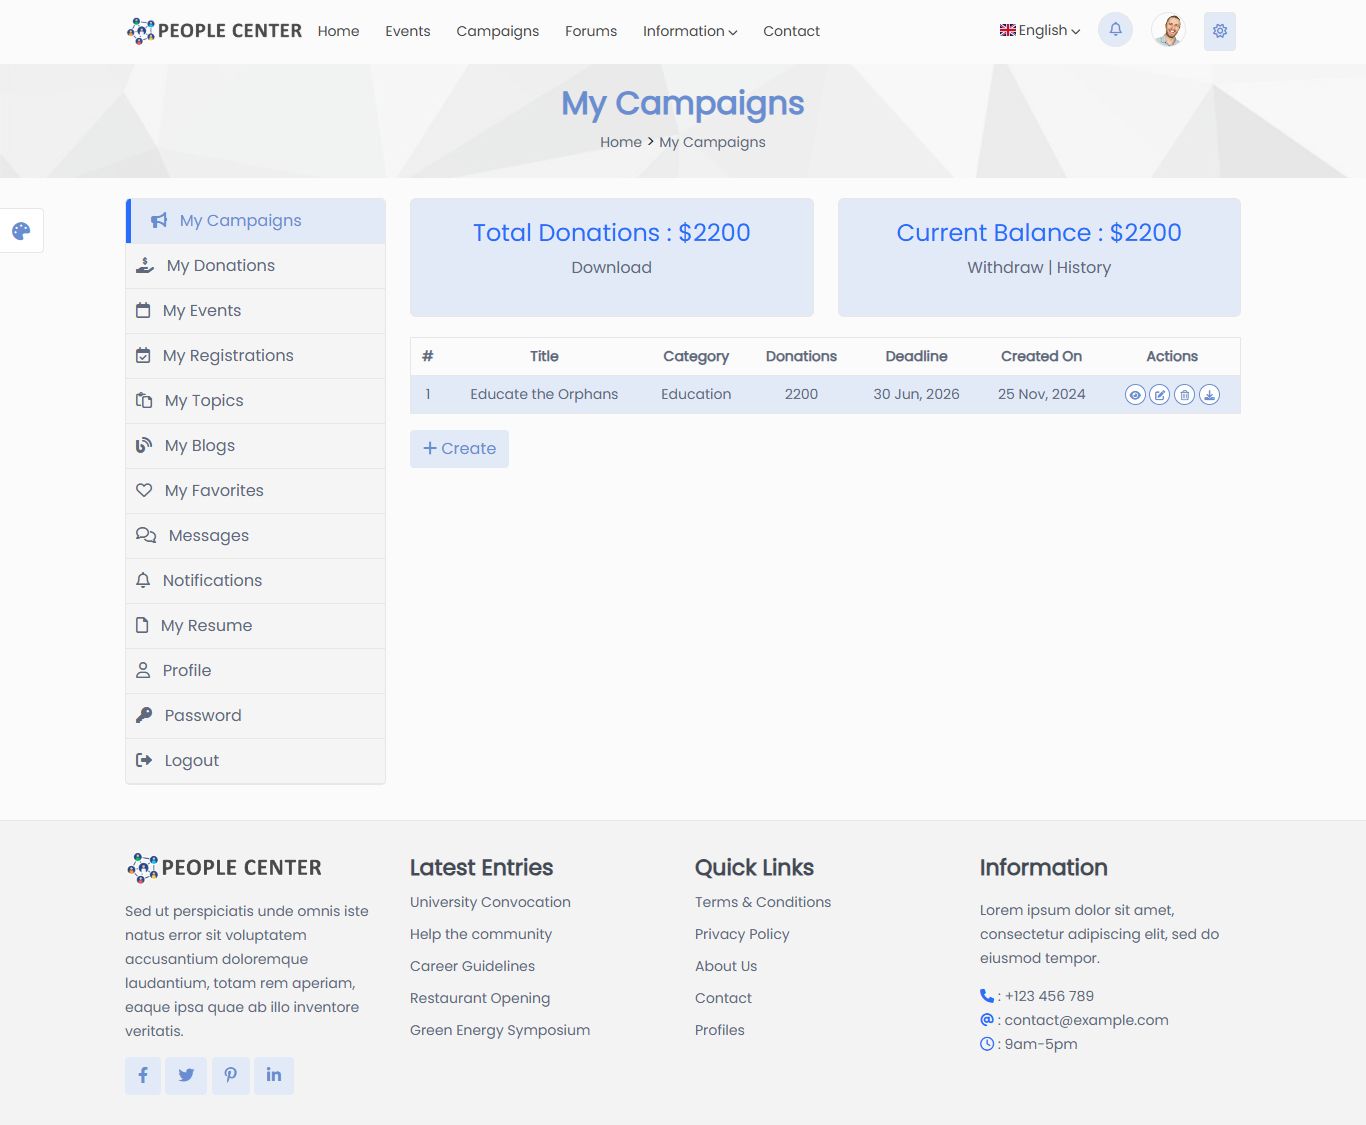The image size is (1366, 1125).
Task: Open Restaurant Opening in Latest Entries
Action: (x=480, y=998)
